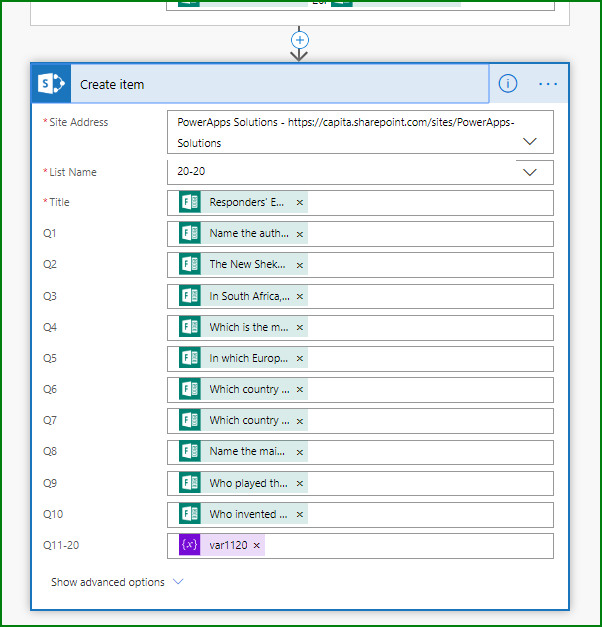Image resolution: width=602 pixels, height=627 pixels.
Task: Remove the Responders' E... token
Action: pyautogui.click(x=300, y=203)
